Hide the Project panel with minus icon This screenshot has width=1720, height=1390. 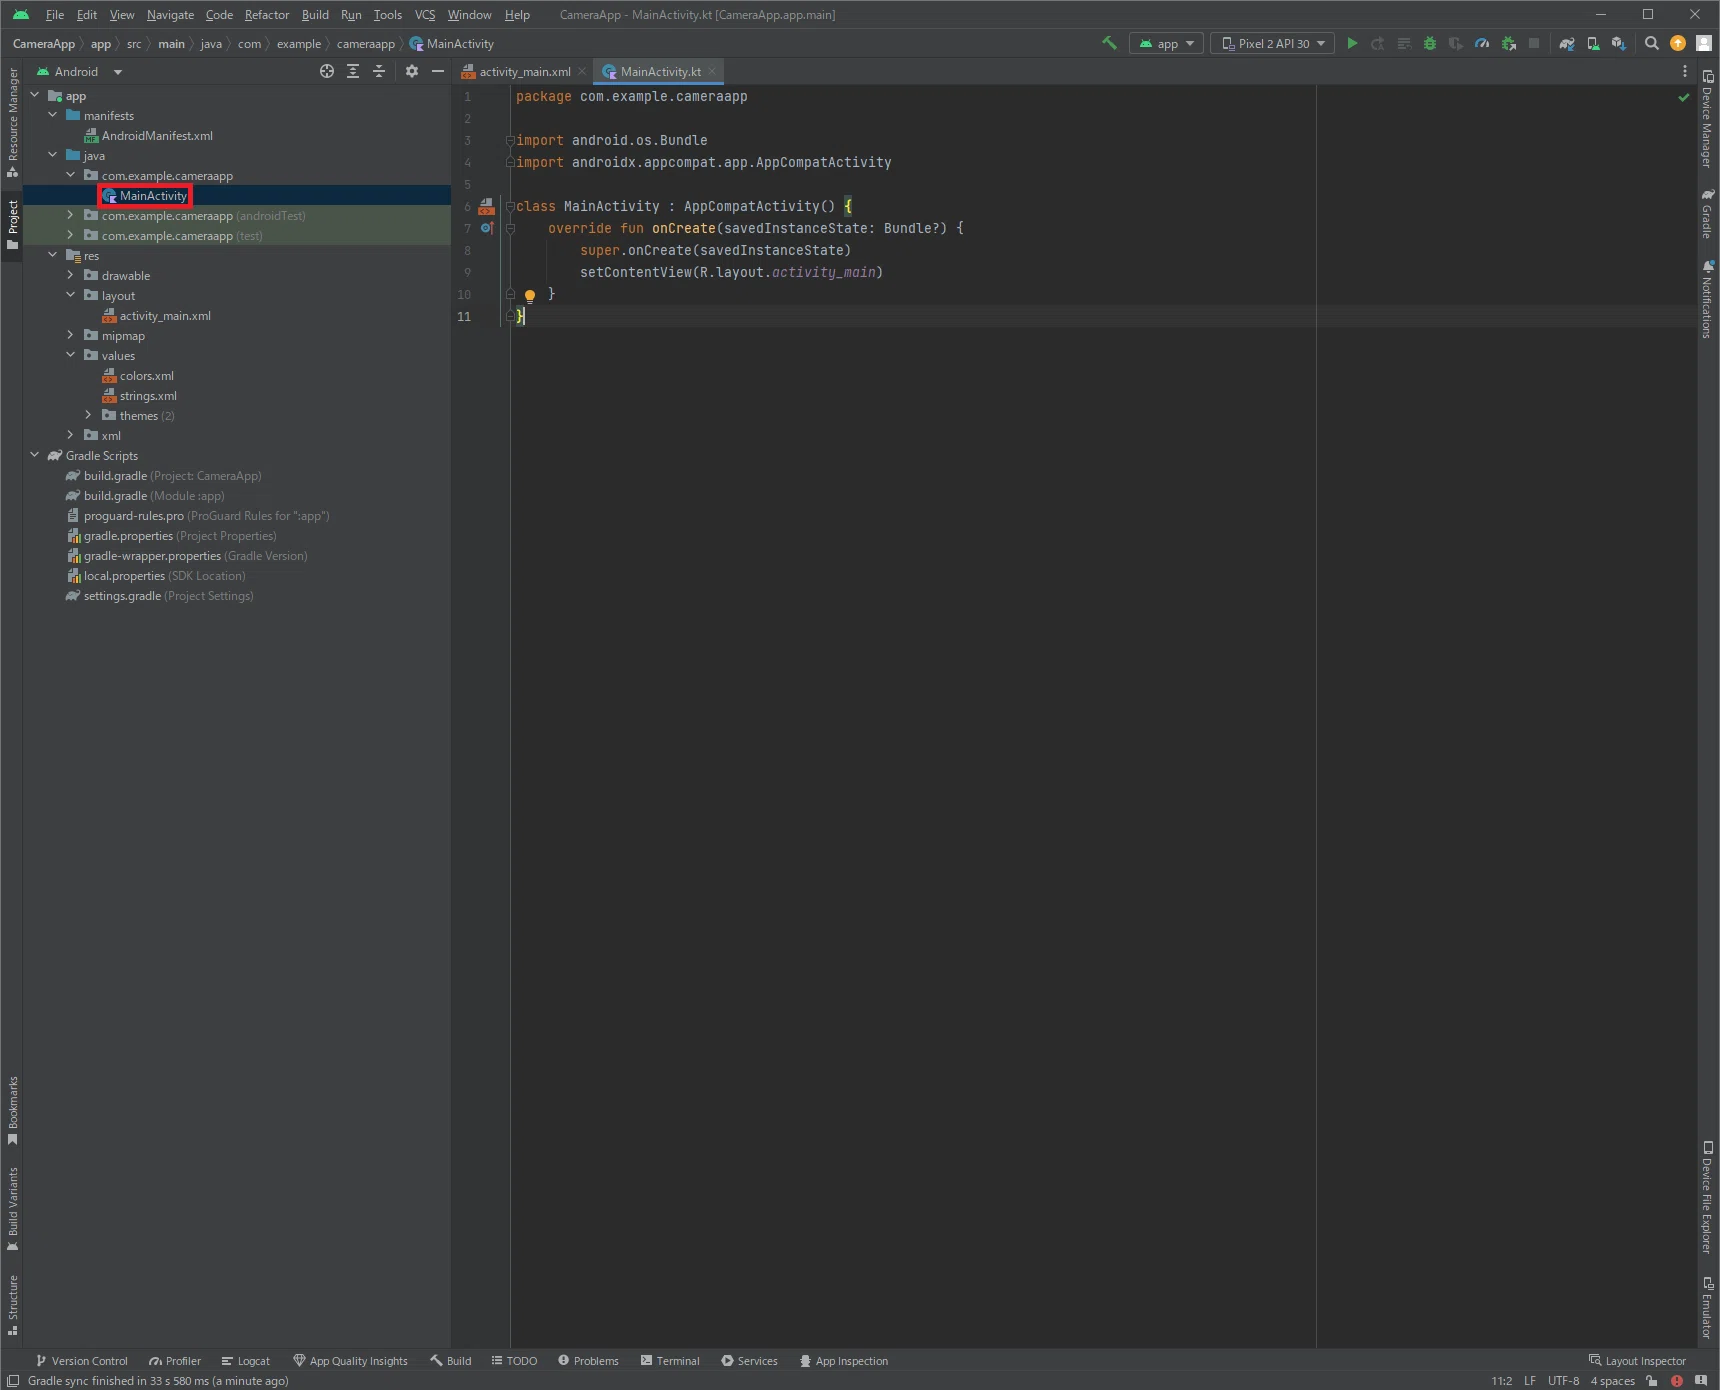pos(438,71)
